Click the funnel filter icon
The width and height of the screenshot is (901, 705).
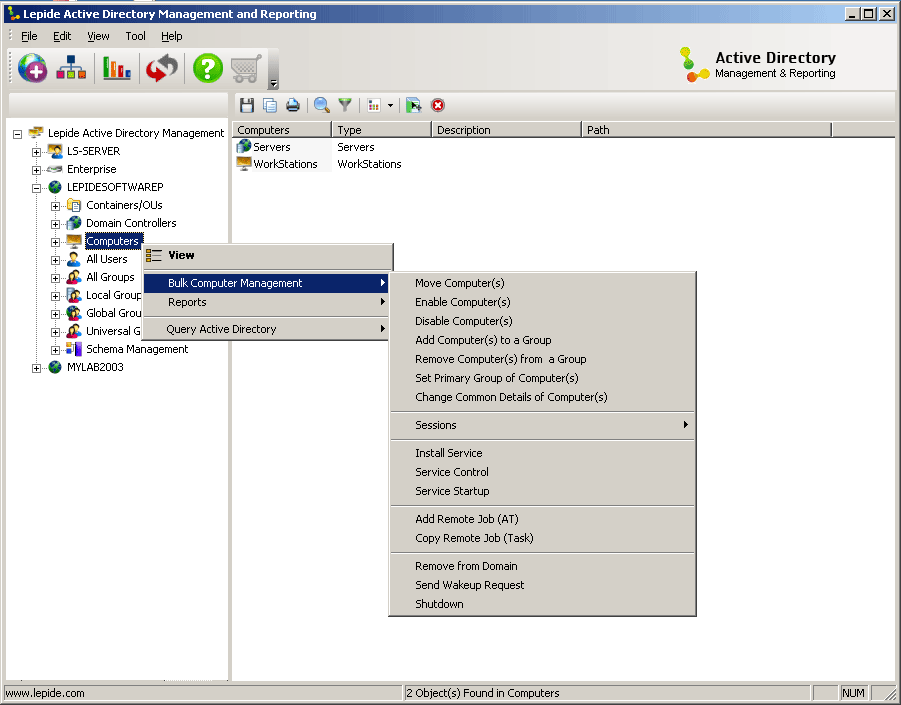pos(345,105)
